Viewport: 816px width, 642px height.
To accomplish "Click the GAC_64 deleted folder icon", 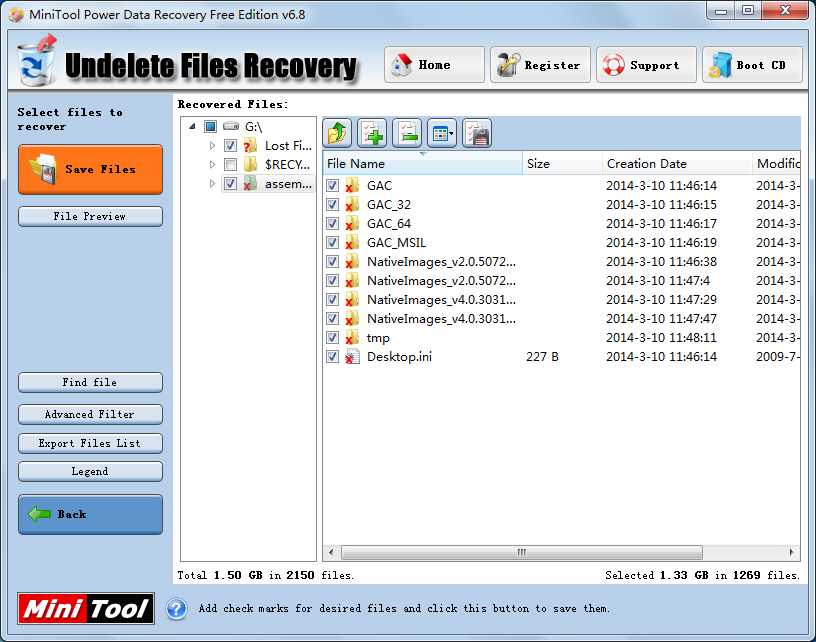I will pos(352,224).
